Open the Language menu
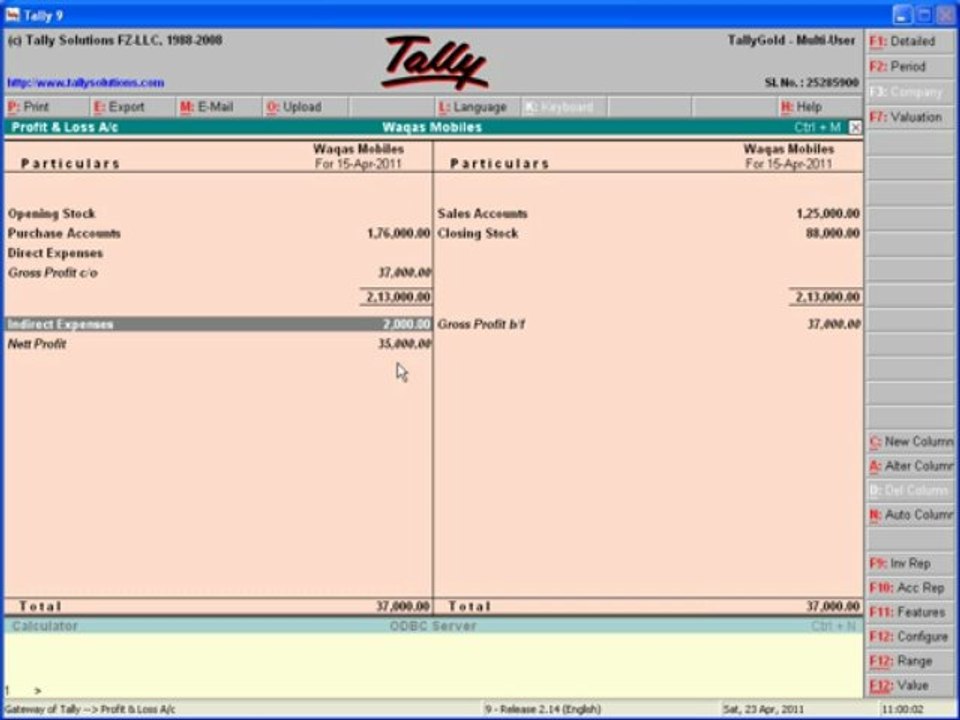This screenshot has width=960, height=720. [477, 107]
